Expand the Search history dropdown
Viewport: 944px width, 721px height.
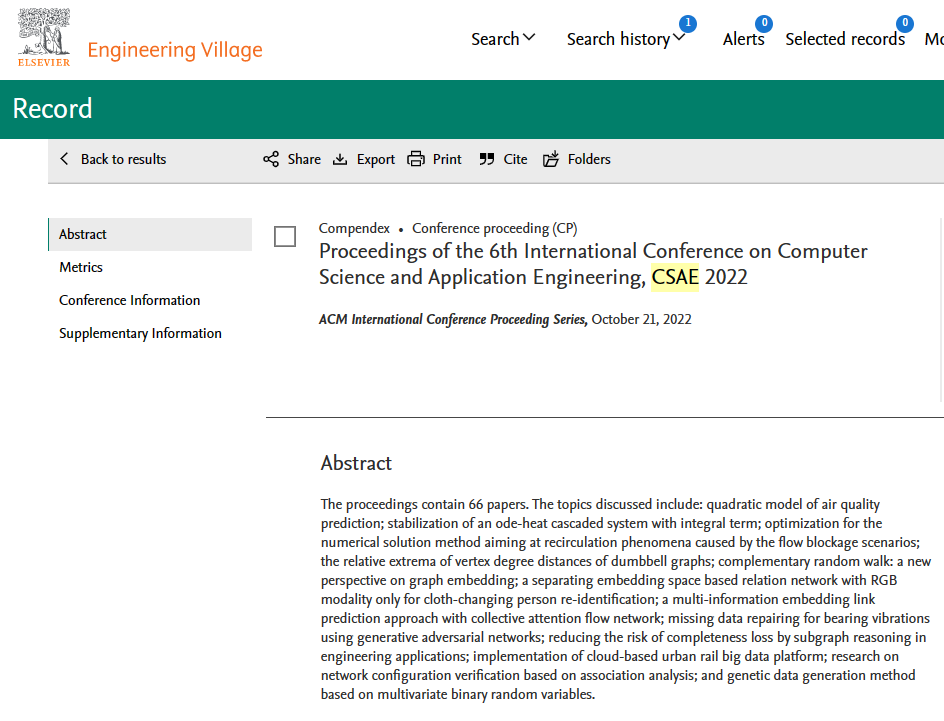tap(625, 39)
